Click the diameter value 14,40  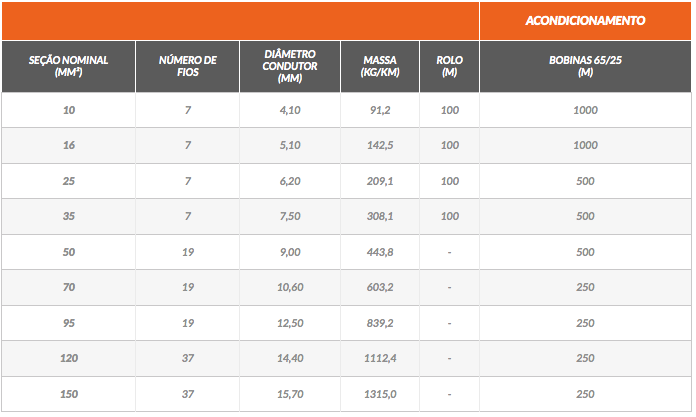point(290,358)
